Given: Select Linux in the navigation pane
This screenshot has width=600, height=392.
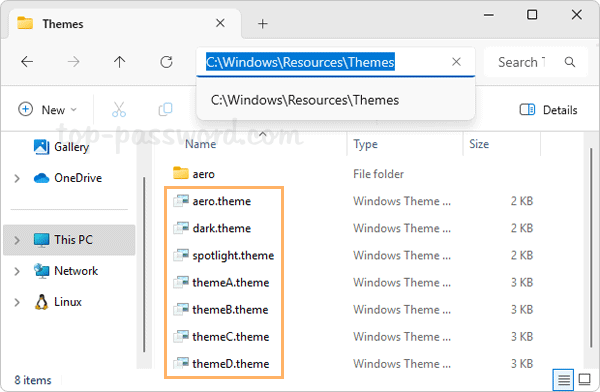Looking at the screenshot, I should coord(58,302).
